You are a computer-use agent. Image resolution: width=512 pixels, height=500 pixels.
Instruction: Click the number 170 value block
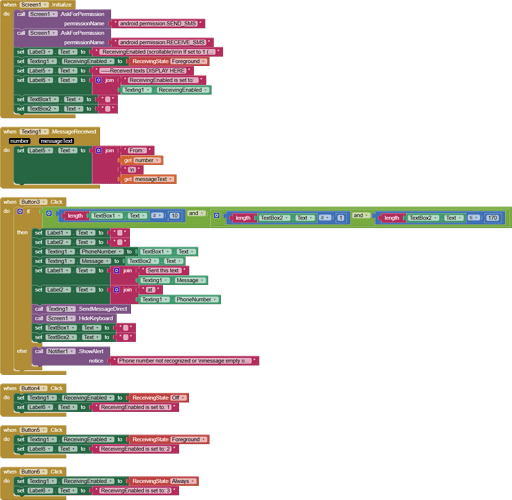click(493, 218)
